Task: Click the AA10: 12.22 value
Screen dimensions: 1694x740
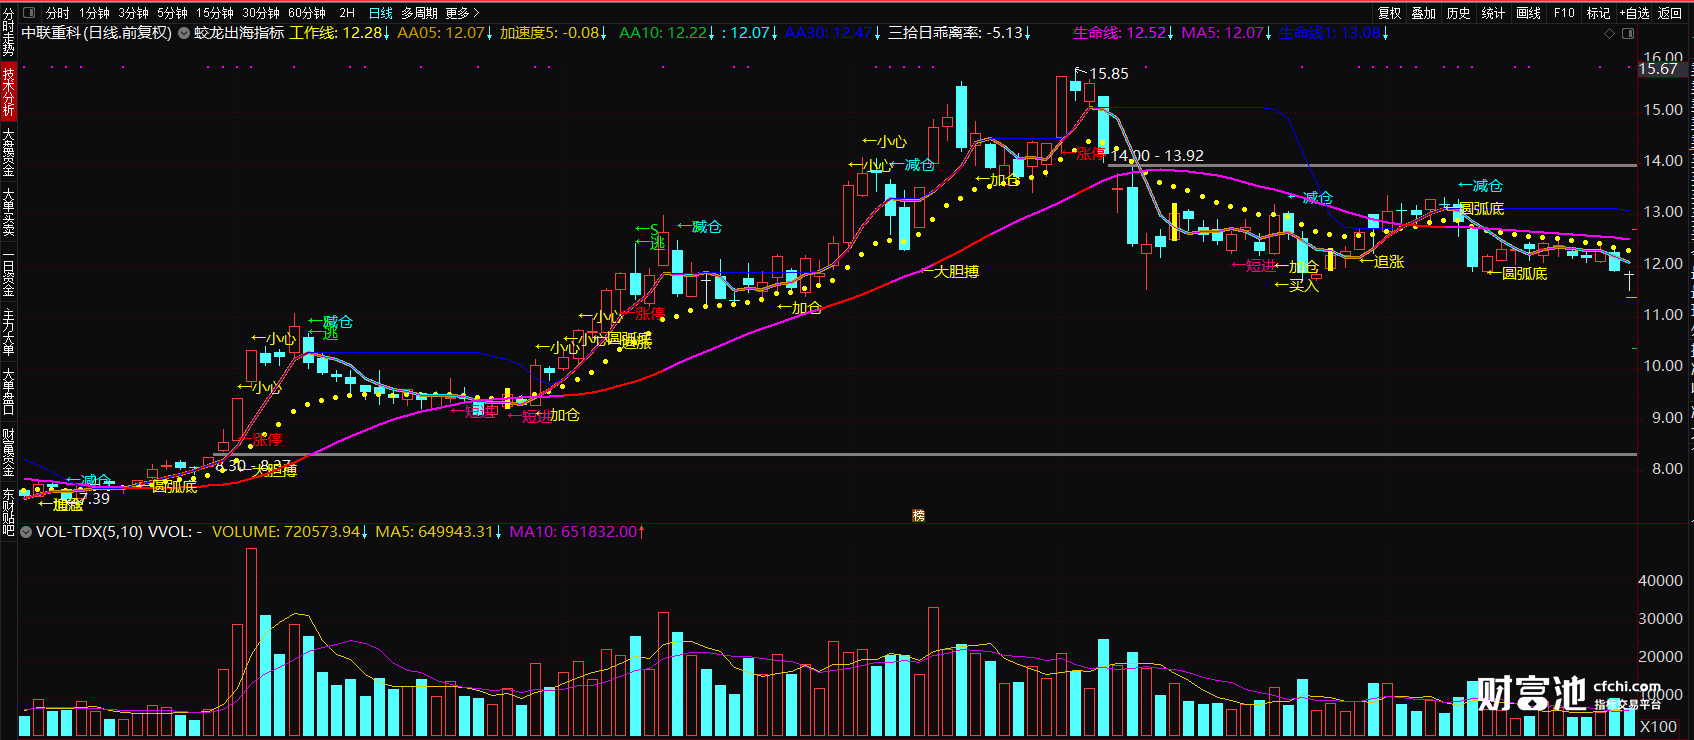Action: point(666,33)
